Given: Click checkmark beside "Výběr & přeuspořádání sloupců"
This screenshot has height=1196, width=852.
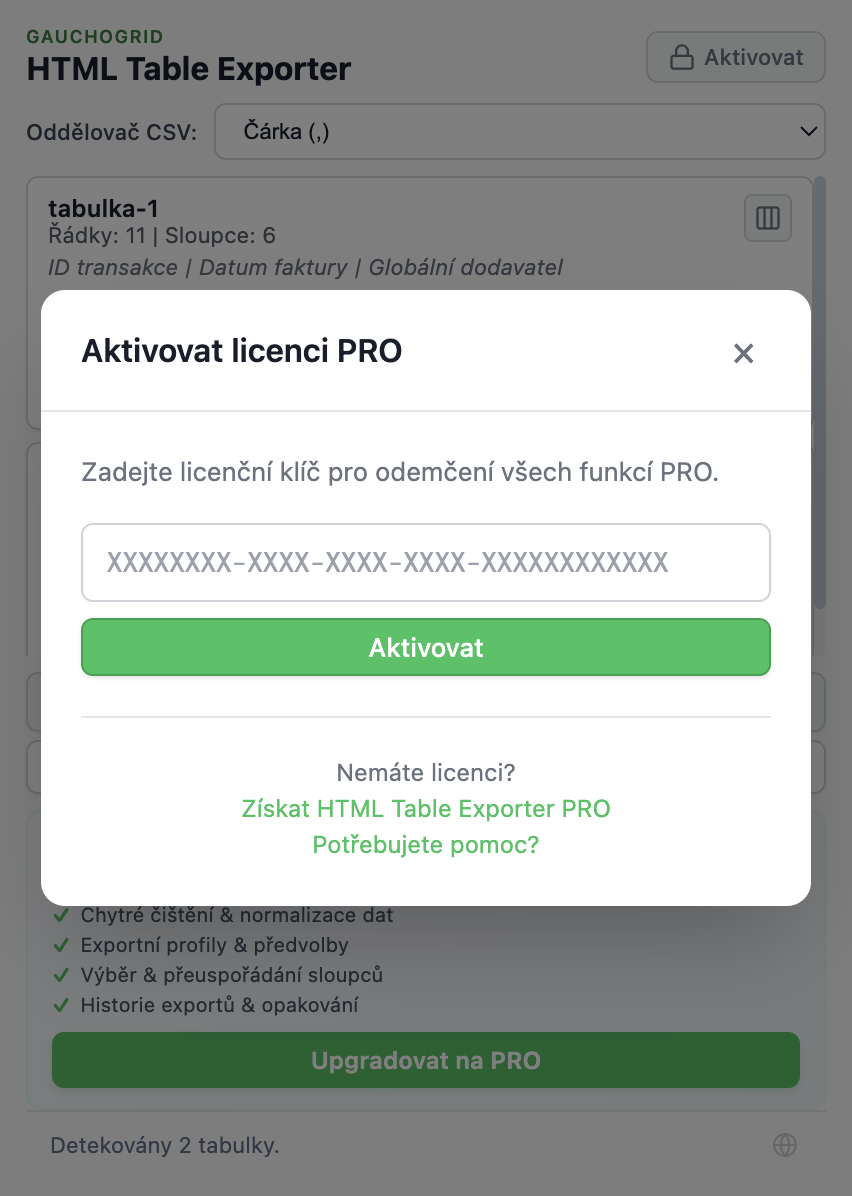Looking at the screenshot, I should tap(61, 975).
